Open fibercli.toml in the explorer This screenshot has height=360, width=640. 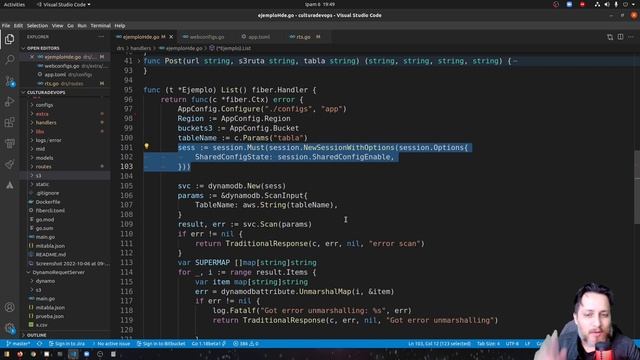tap(50, 211)
